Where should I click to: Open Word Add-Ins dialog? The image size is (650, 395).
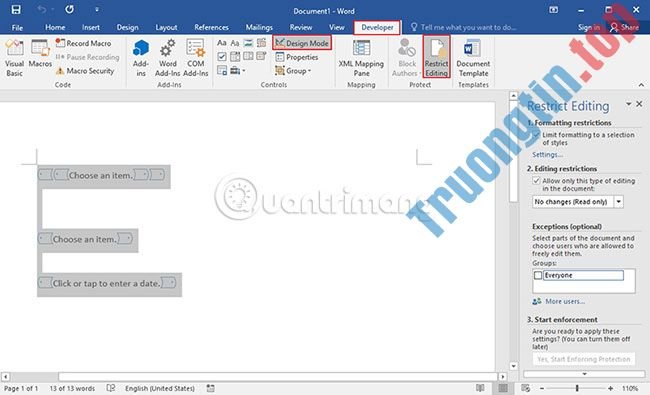(167, 58)
